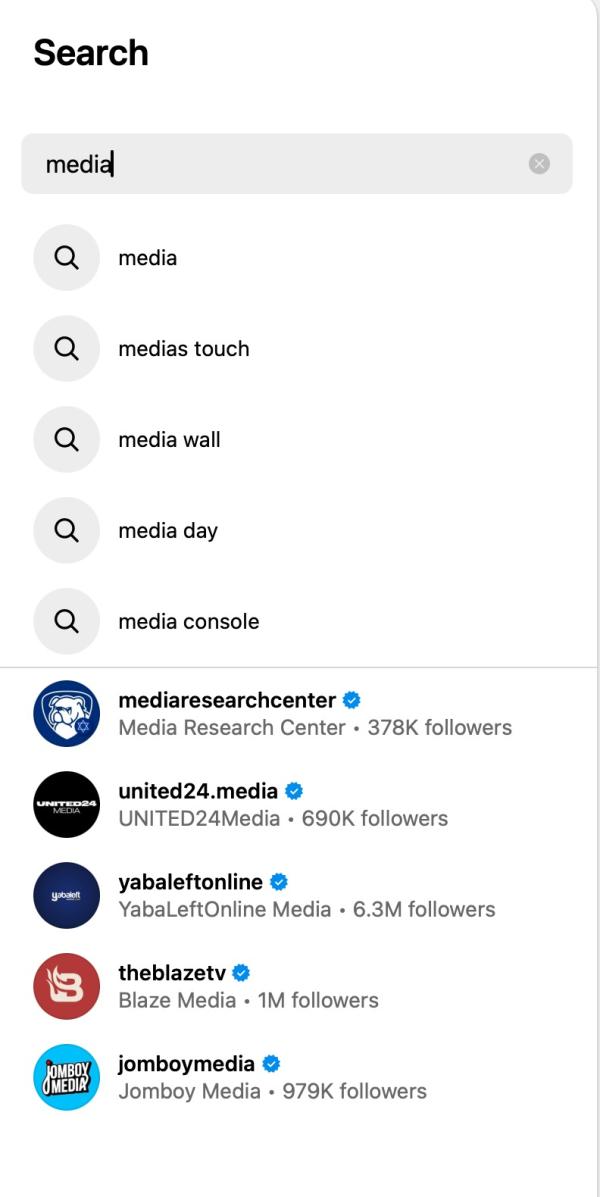This screenshot has height=1197, width=600.
Task: Open the Media Research Center profile avatar
Action: click(x=66, y=713)
